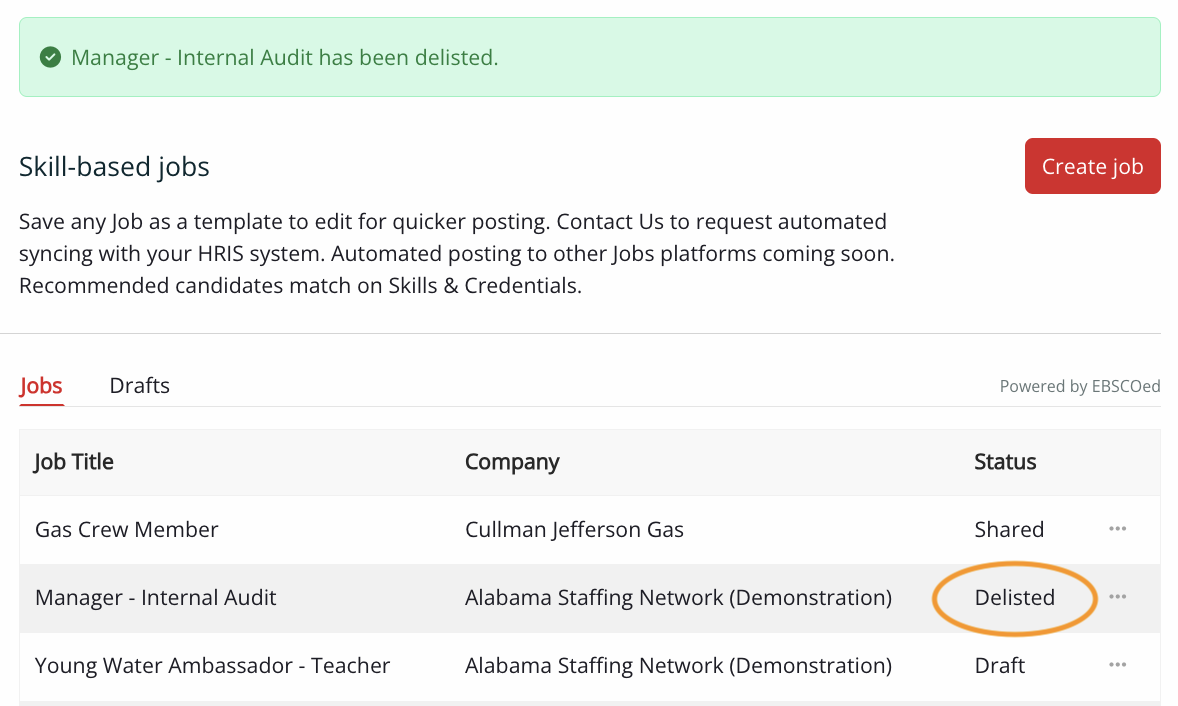Screen dimensions: 1178x706
Task: Open the ellipsis menu for Manager - Internal Audit
Action: pyautogui.click(x=1117, y=597)
